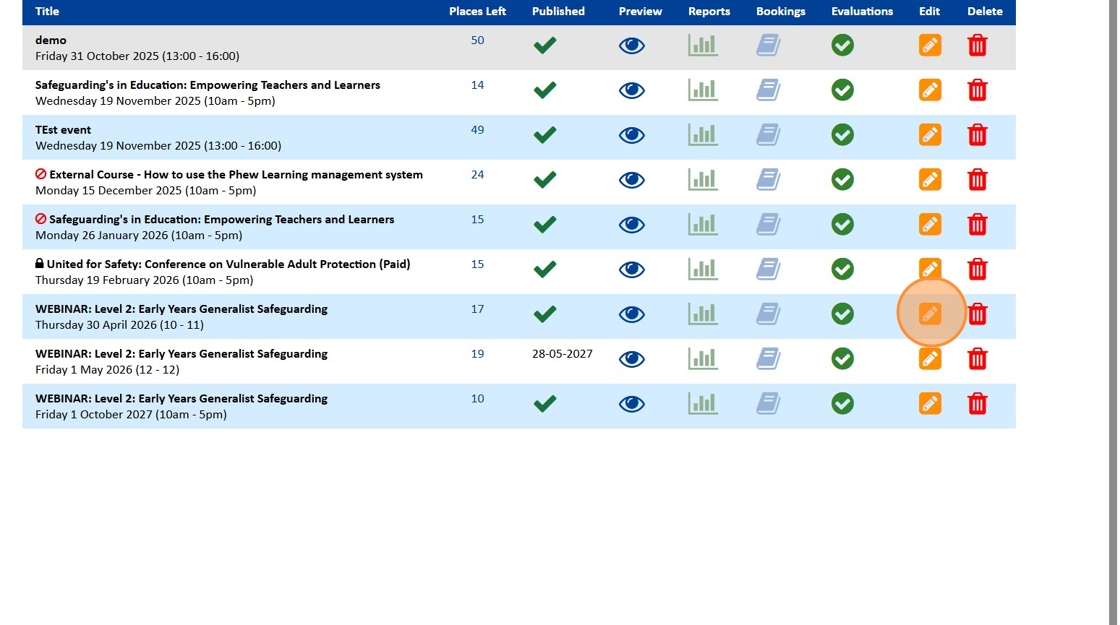This screenshot has width=1120, height=625.
Task: Delete the demo event via trash icon
Action: 977,45
